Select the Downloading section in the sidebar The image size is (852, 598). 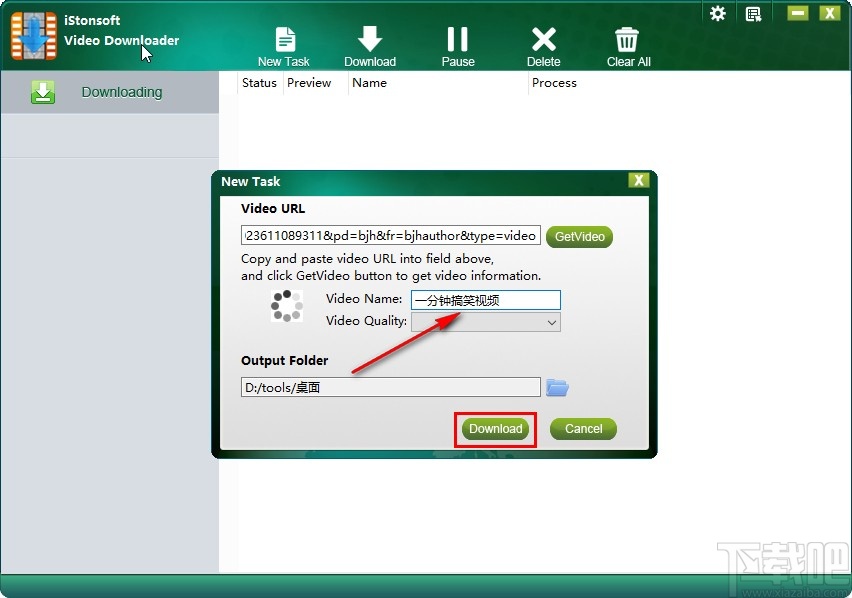click(x=121, y=91)
